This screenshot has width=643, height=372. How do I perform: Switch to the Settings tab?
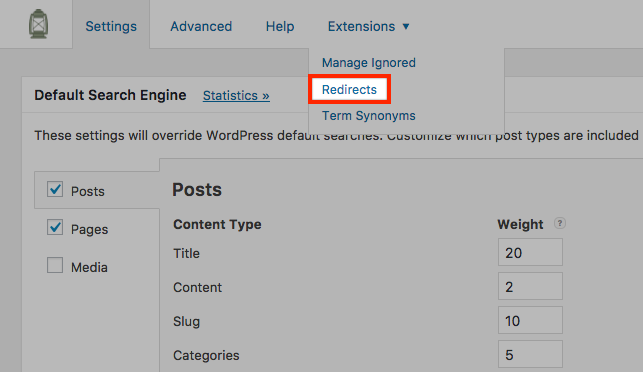coord(111,26)
